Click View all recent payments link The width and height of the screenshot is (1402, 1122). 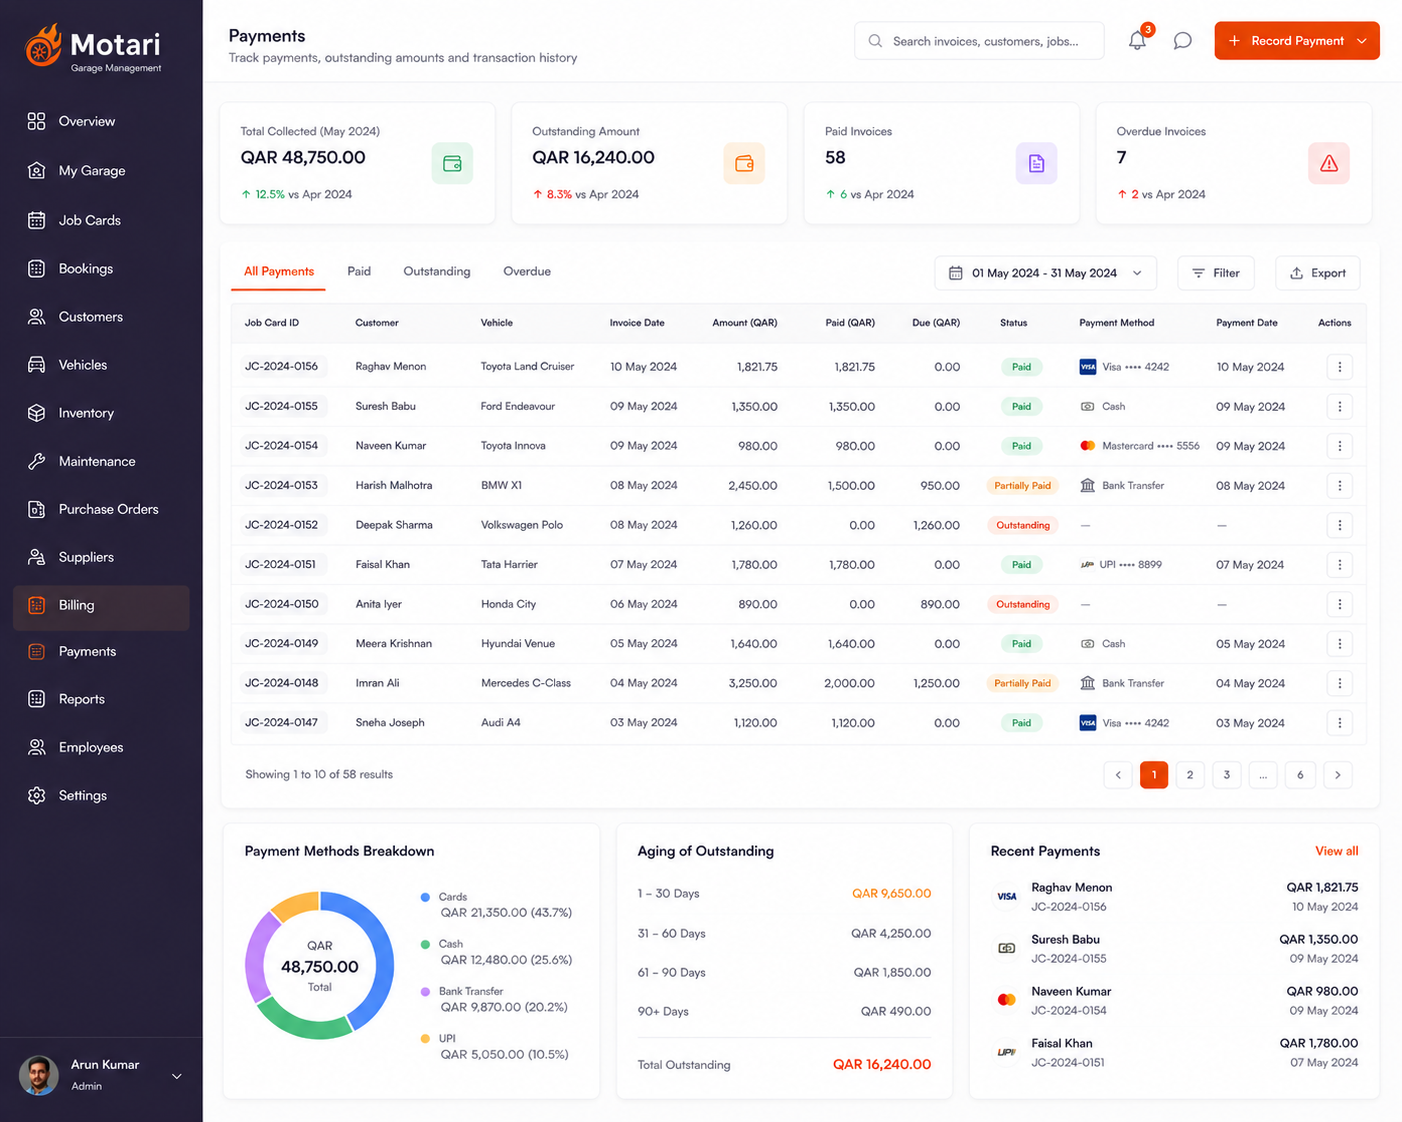pos(1336,851)
